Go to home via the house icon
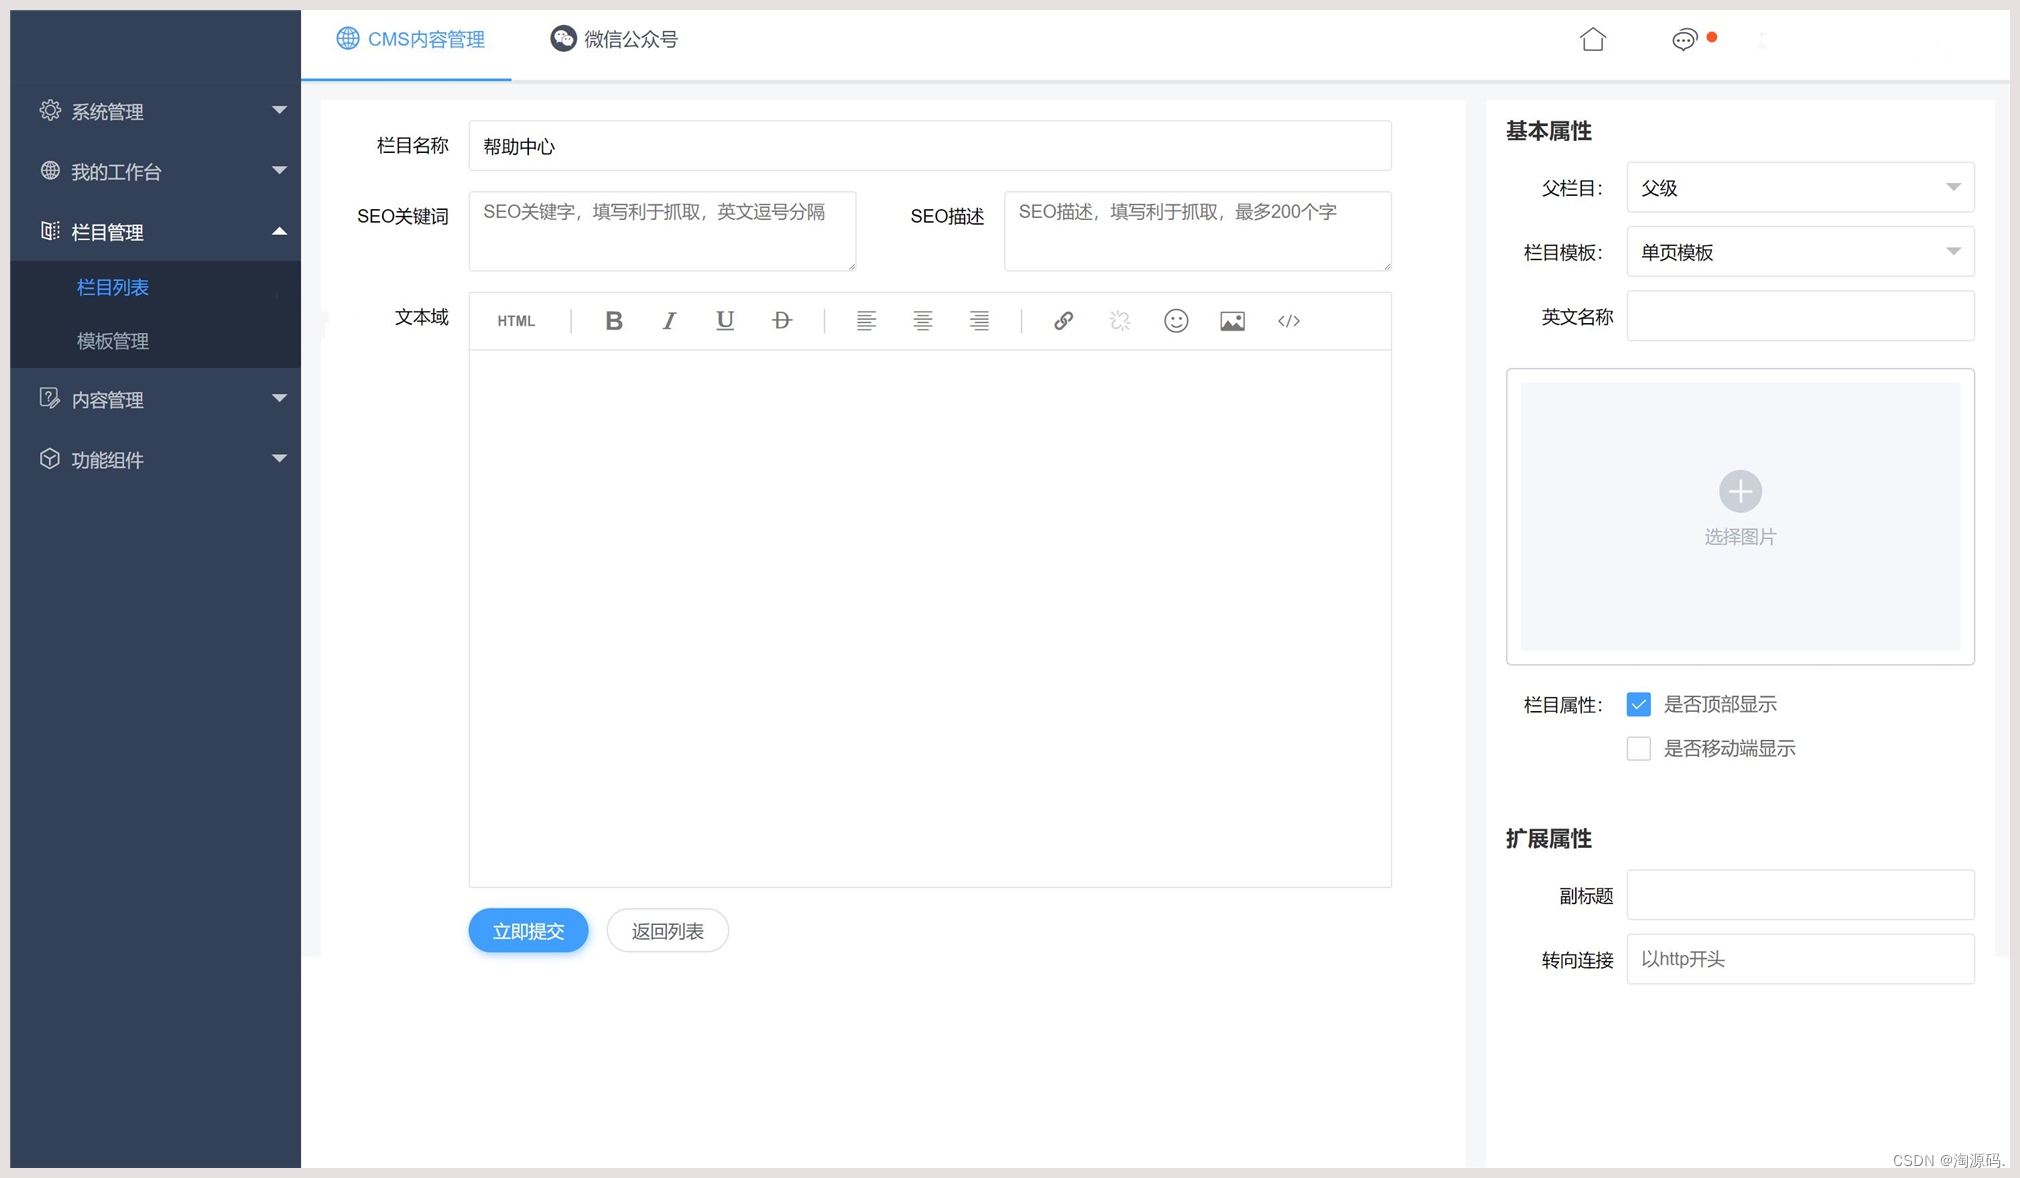 click(x=1593, y=40)
